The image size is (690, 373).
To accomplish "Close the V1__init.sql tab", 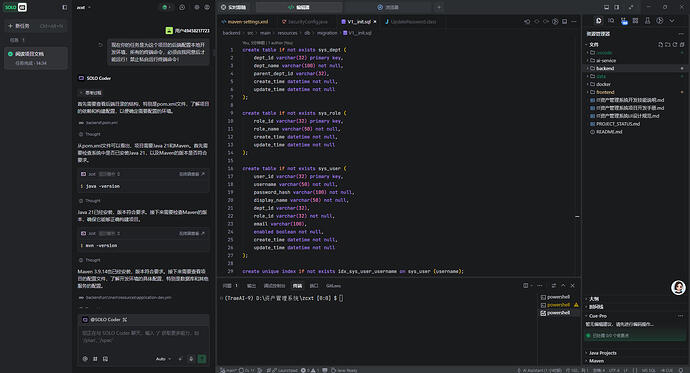I will (x=375, y=22).
